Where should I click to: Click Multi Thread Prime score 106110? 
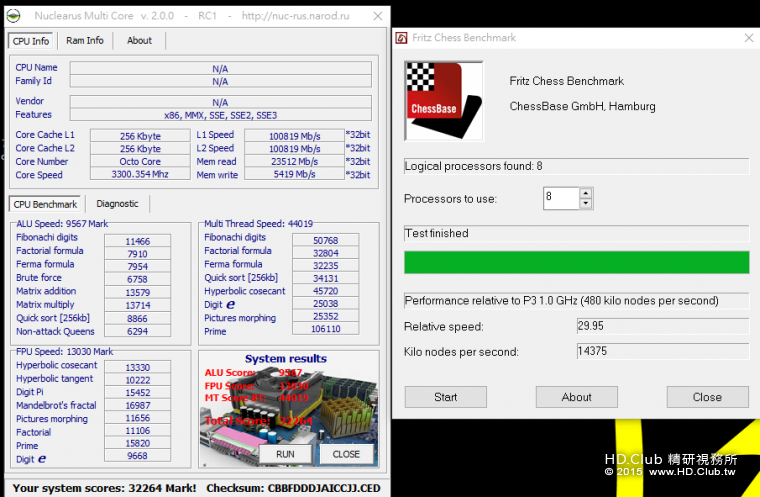[326, 329]
